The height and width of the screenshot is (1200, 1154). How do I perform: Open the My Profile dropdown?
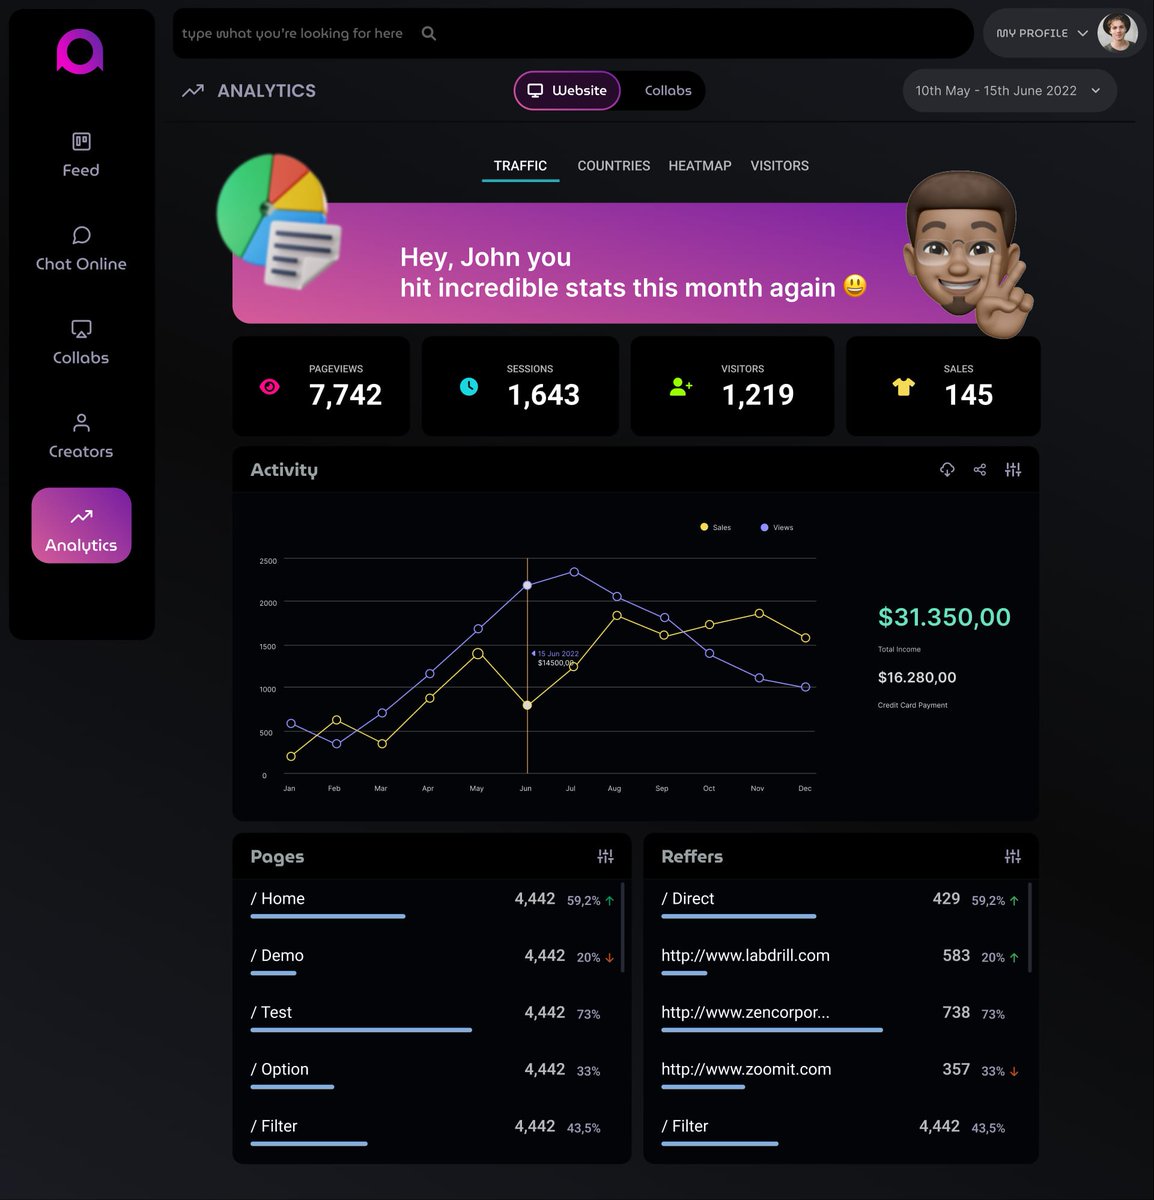click(x=1041, y=33)
